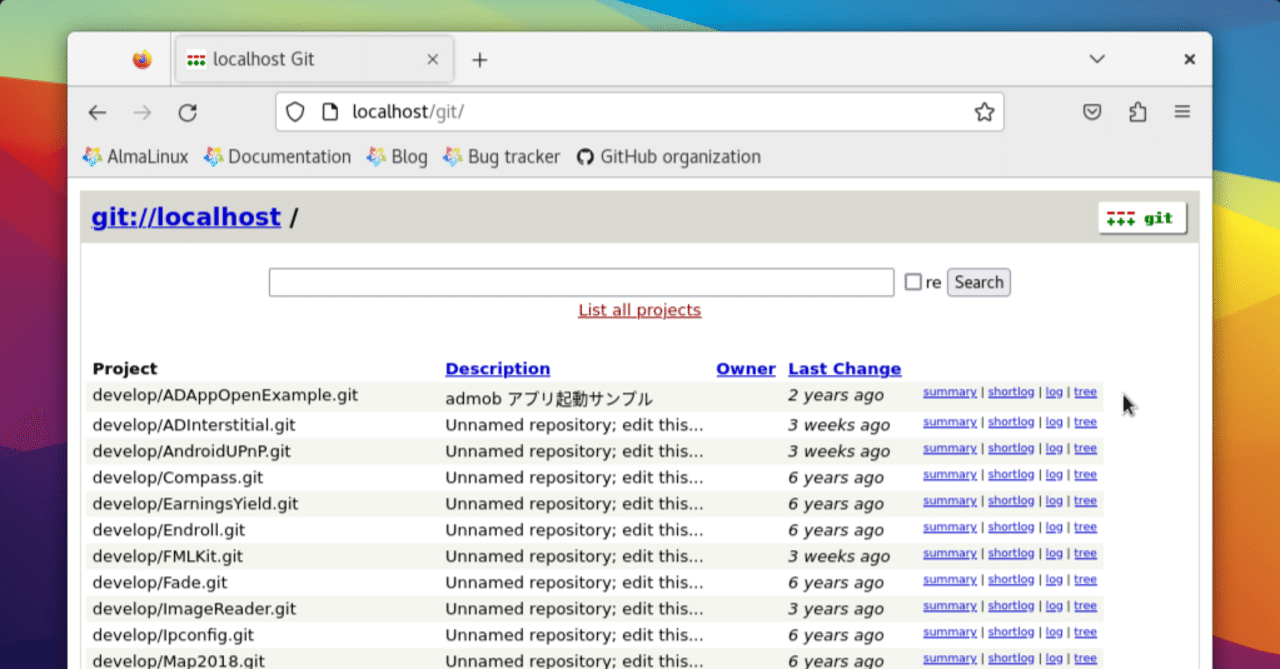Bookmark this page with the star icon
Screen dimensions: 1280x669
click(986, 112)
